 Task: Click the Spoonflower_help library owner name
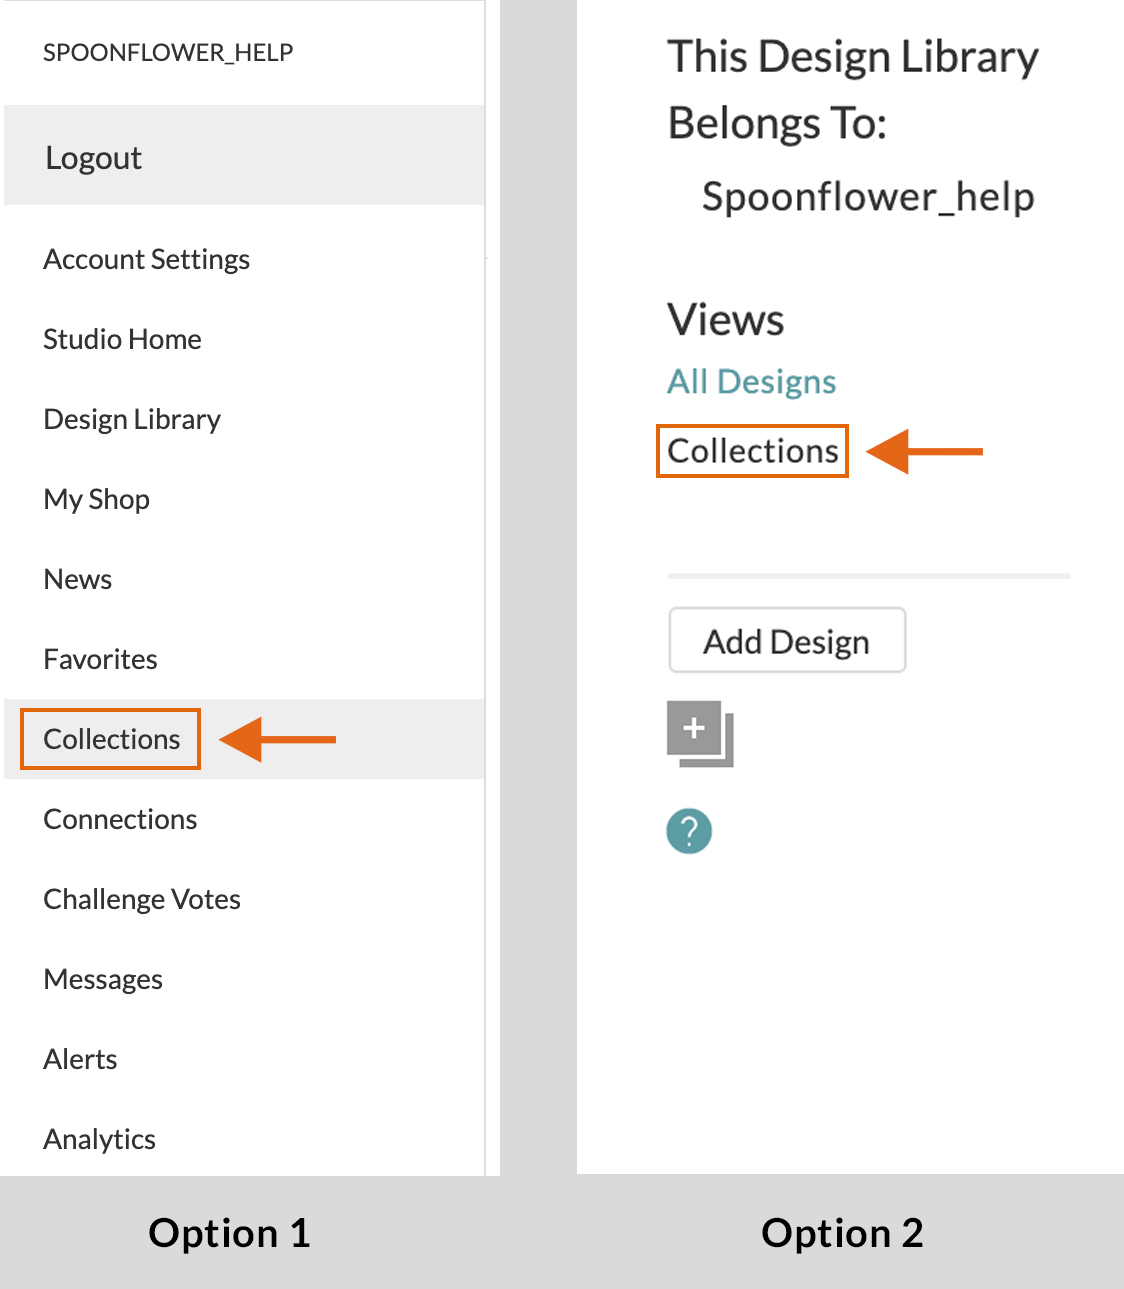point(868,197)
